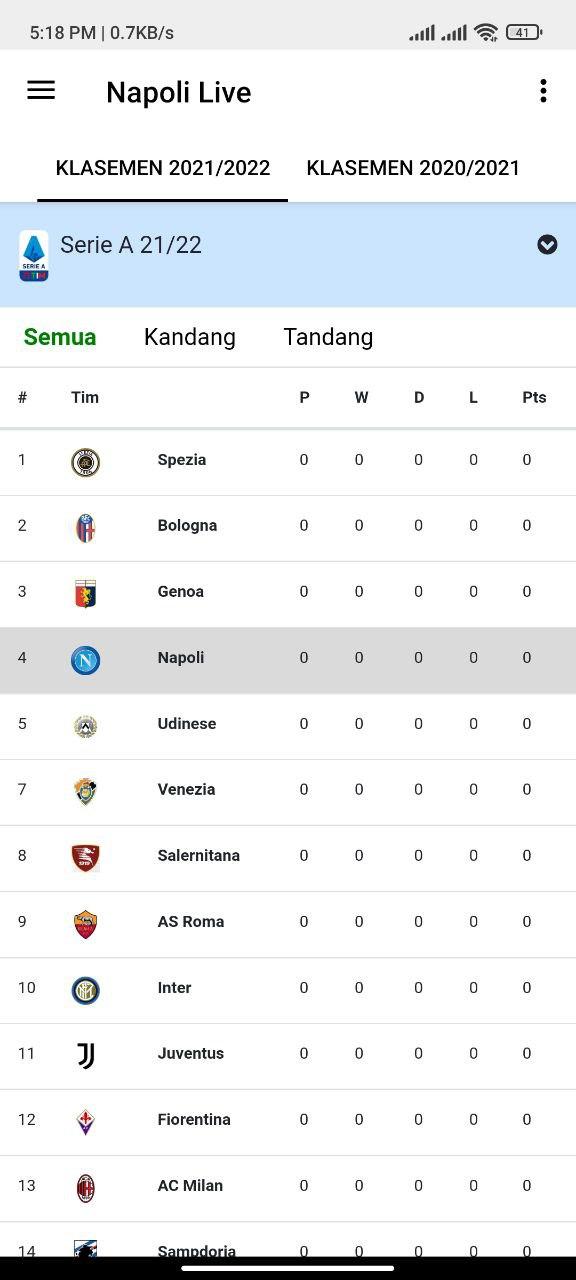The height and width of the screenshot is (1280, 576).
Task: Tap the Napoli club crest
Action: (x=85, y=660)
